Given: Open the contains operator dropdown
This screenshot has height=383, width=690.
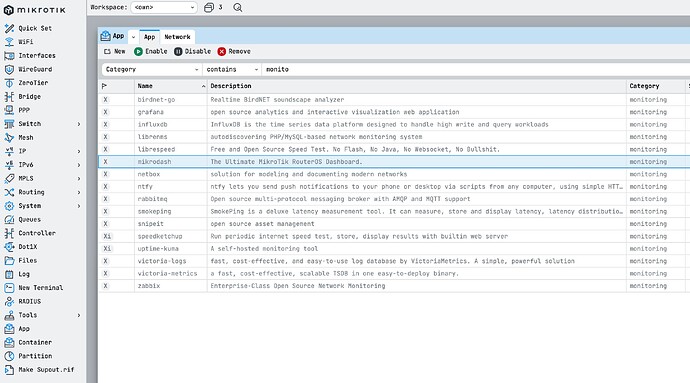Looking at the screenshot, I should click(232, 70).
